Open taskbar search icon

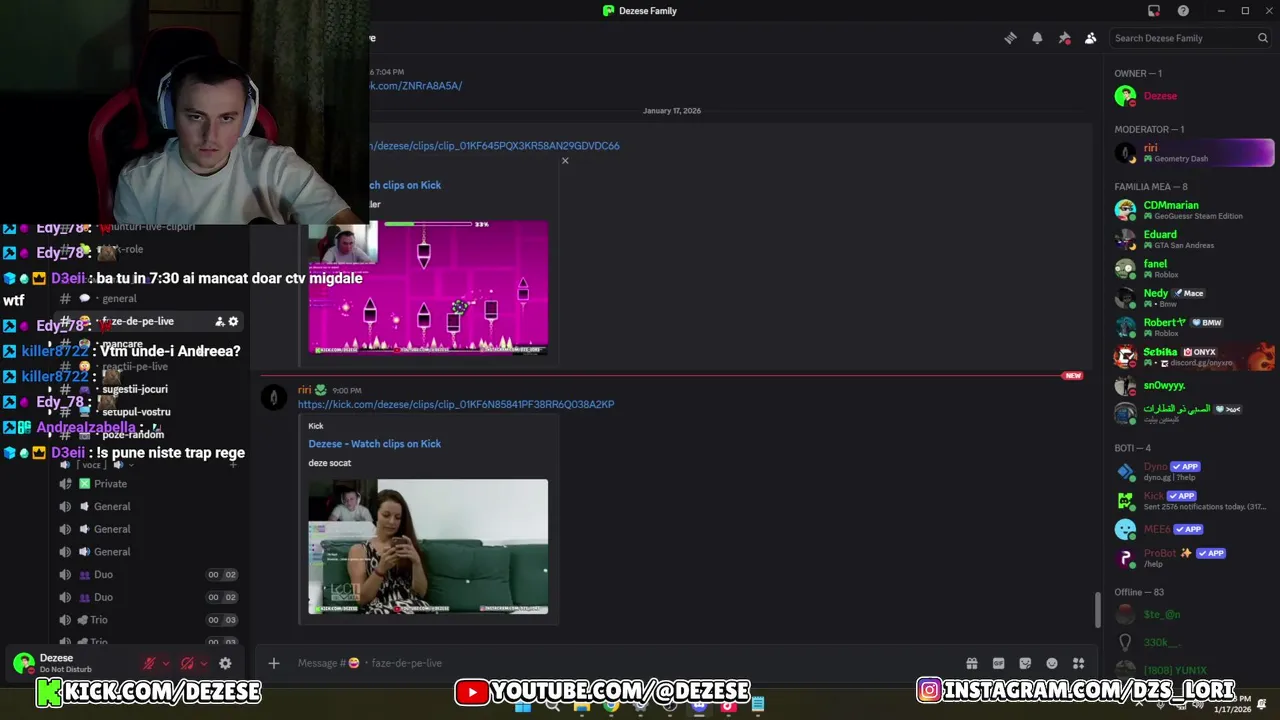[x=552, y=706]
